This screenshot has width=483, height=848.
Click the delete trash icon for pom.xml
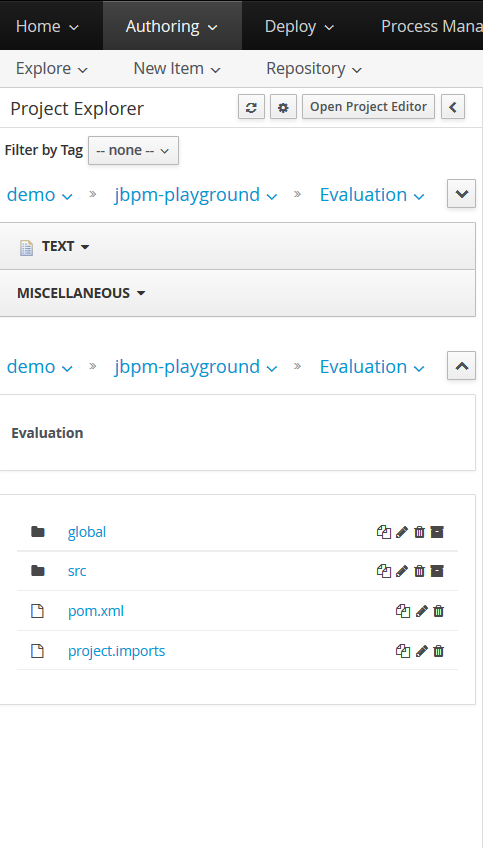(x=439, y=611)
